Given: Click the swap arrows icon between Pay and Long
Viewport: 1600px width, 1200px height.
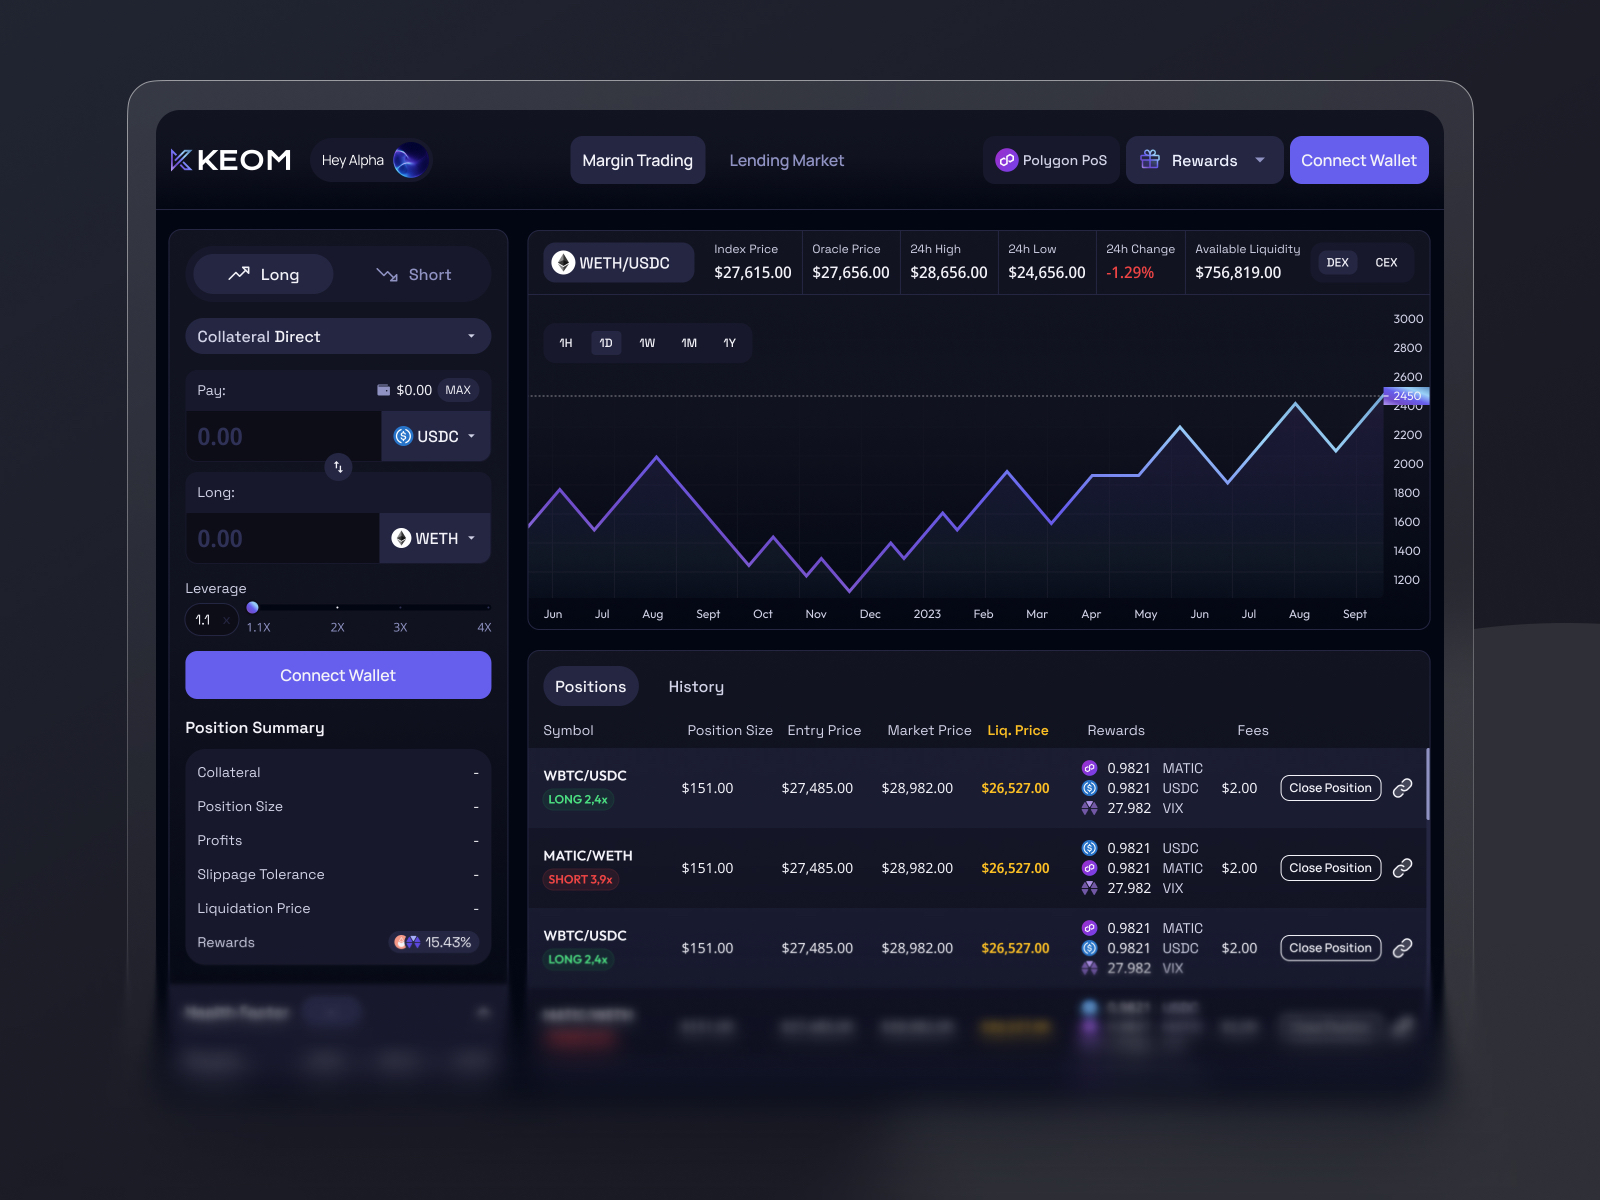Looking at the screenshot, I should [338, 467].
